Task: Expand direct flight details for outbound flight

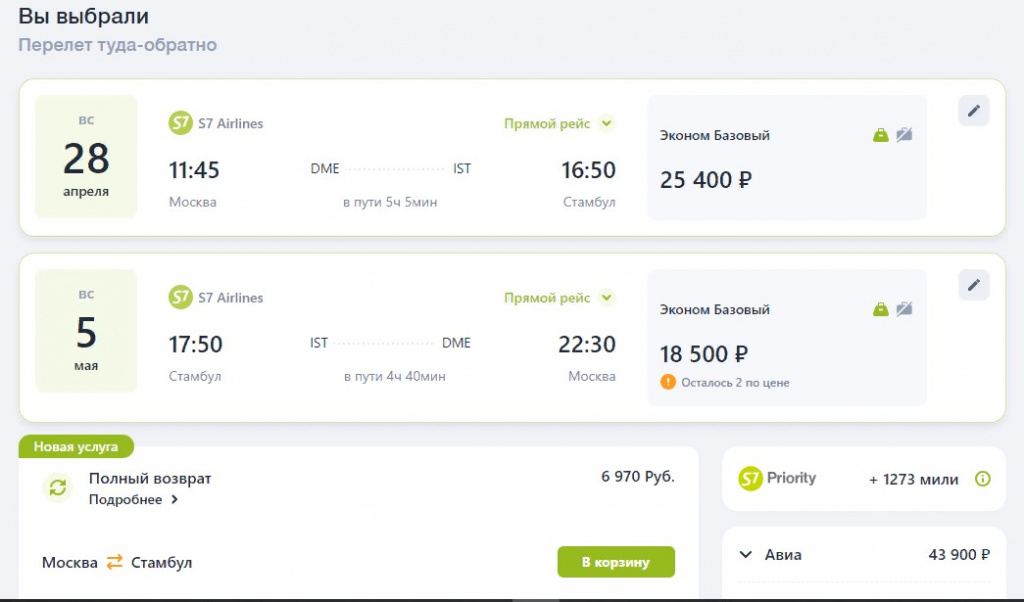Action: click(606, 124)
